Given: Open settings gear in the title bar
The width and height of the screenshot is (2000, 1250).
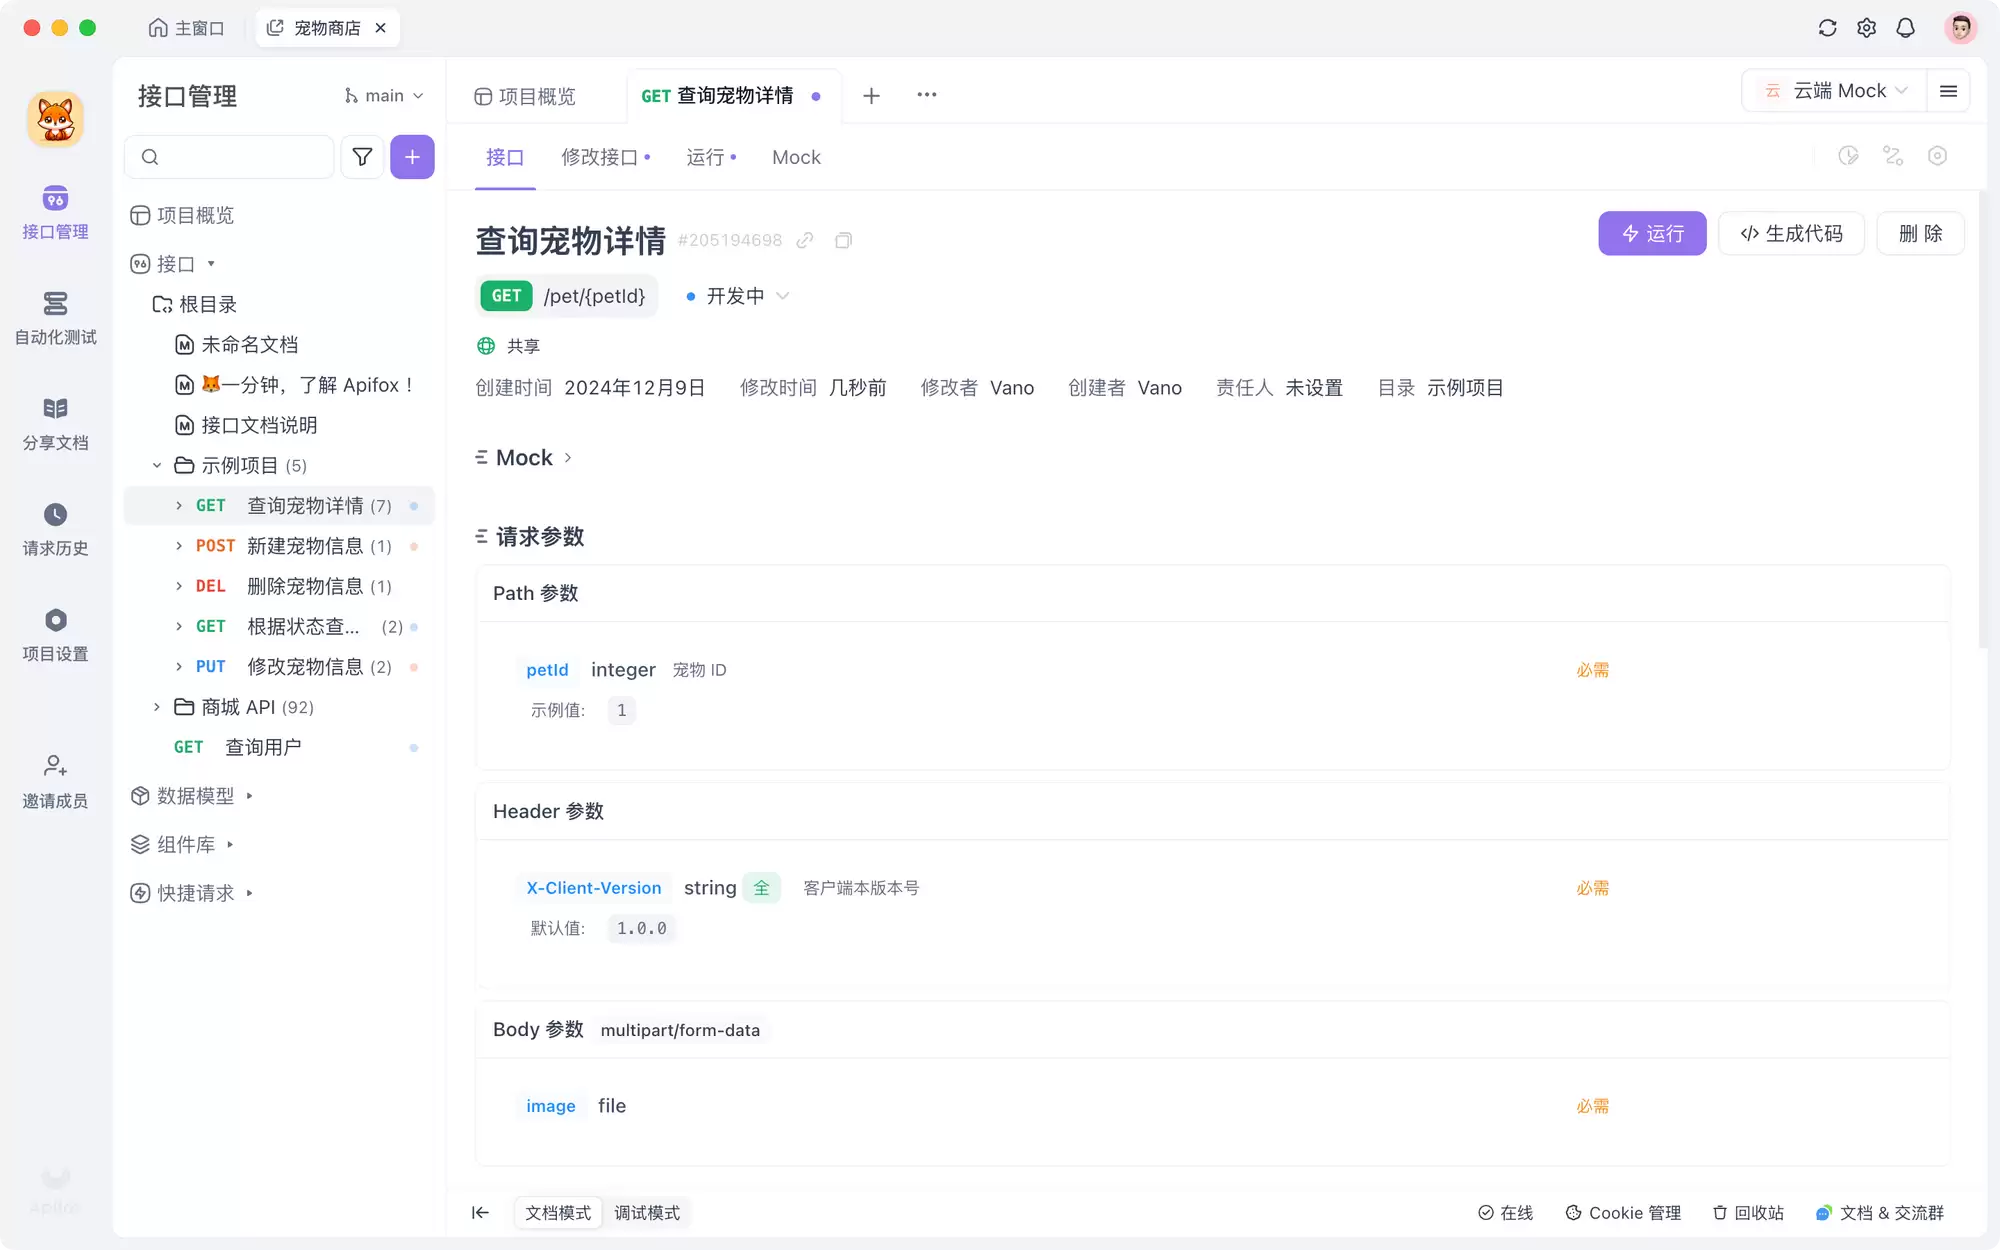Looking at the screenshot, I should click(1866, 28).
